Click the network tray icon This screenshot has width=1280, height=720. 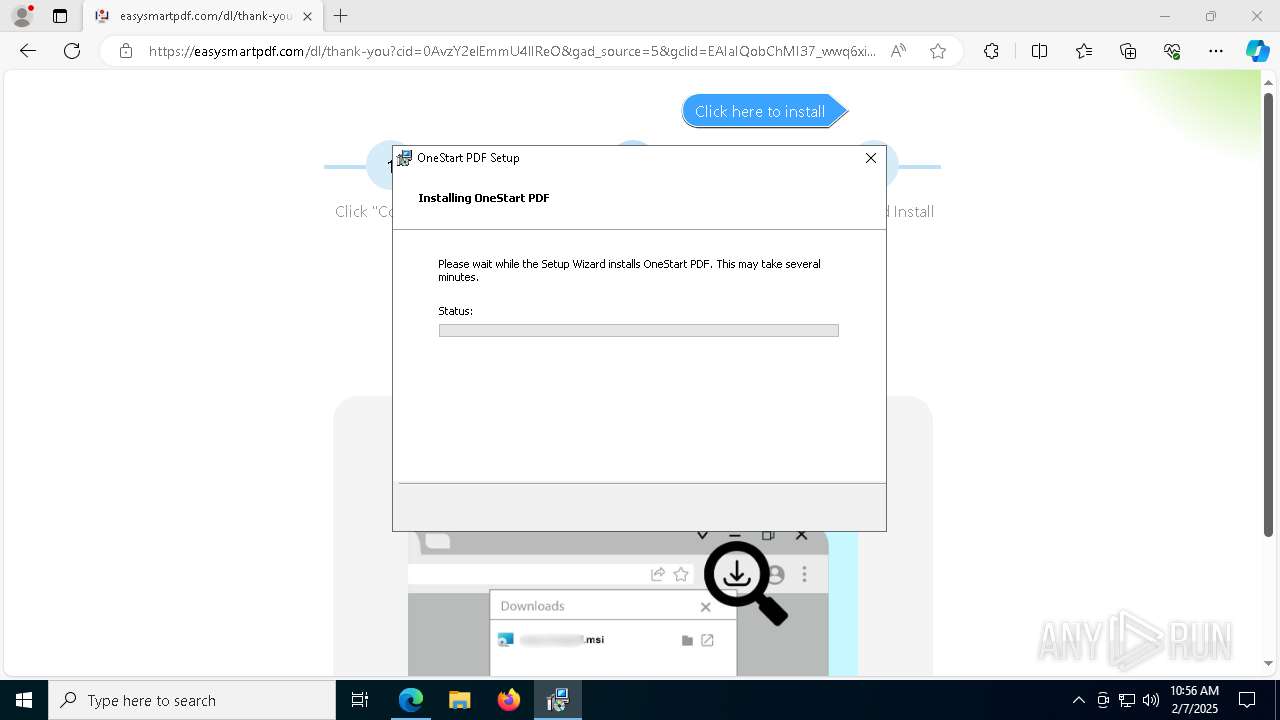coord(1127,700)
